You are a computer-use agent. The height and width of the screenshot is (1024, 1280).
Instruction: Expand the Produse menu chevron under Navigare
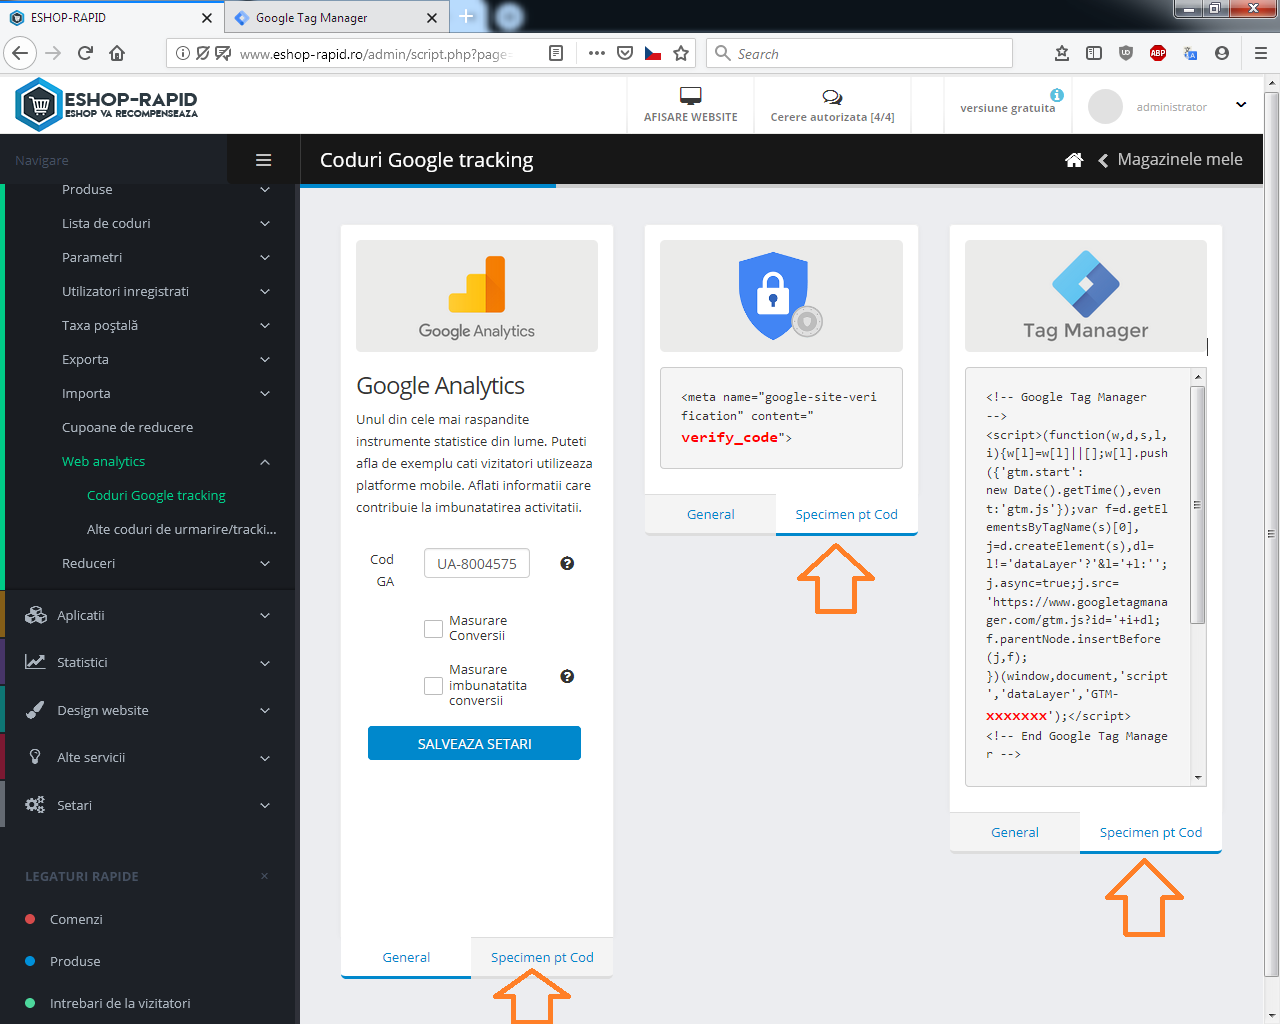[265, 189]
